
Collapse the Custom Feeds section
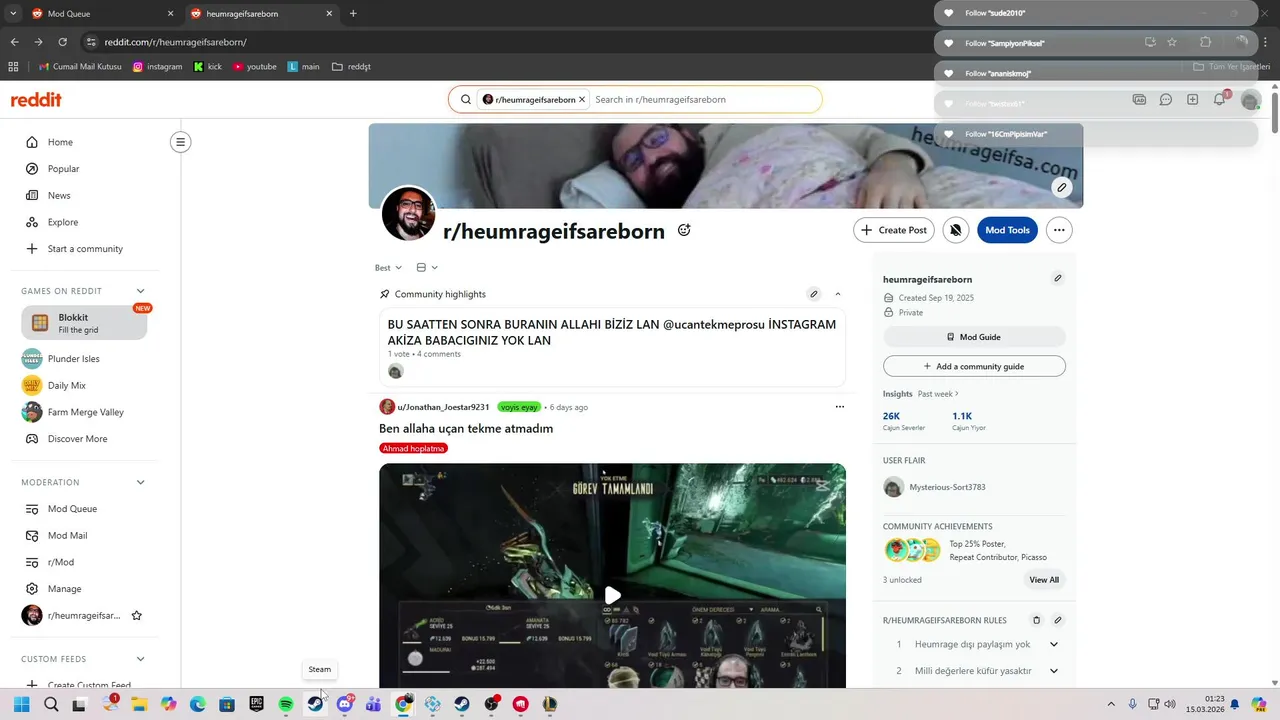pos(140,659)
